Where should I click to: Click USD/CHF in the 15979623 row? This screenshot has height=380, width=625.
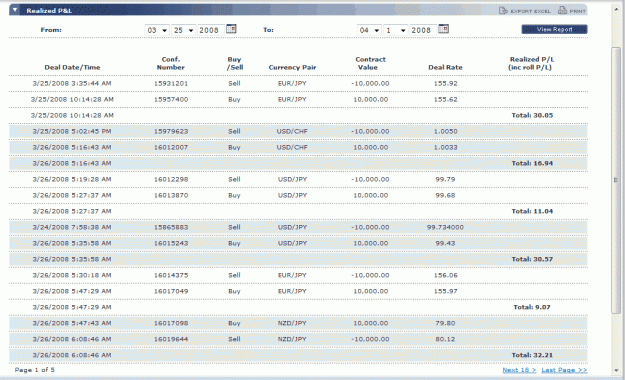292,131
